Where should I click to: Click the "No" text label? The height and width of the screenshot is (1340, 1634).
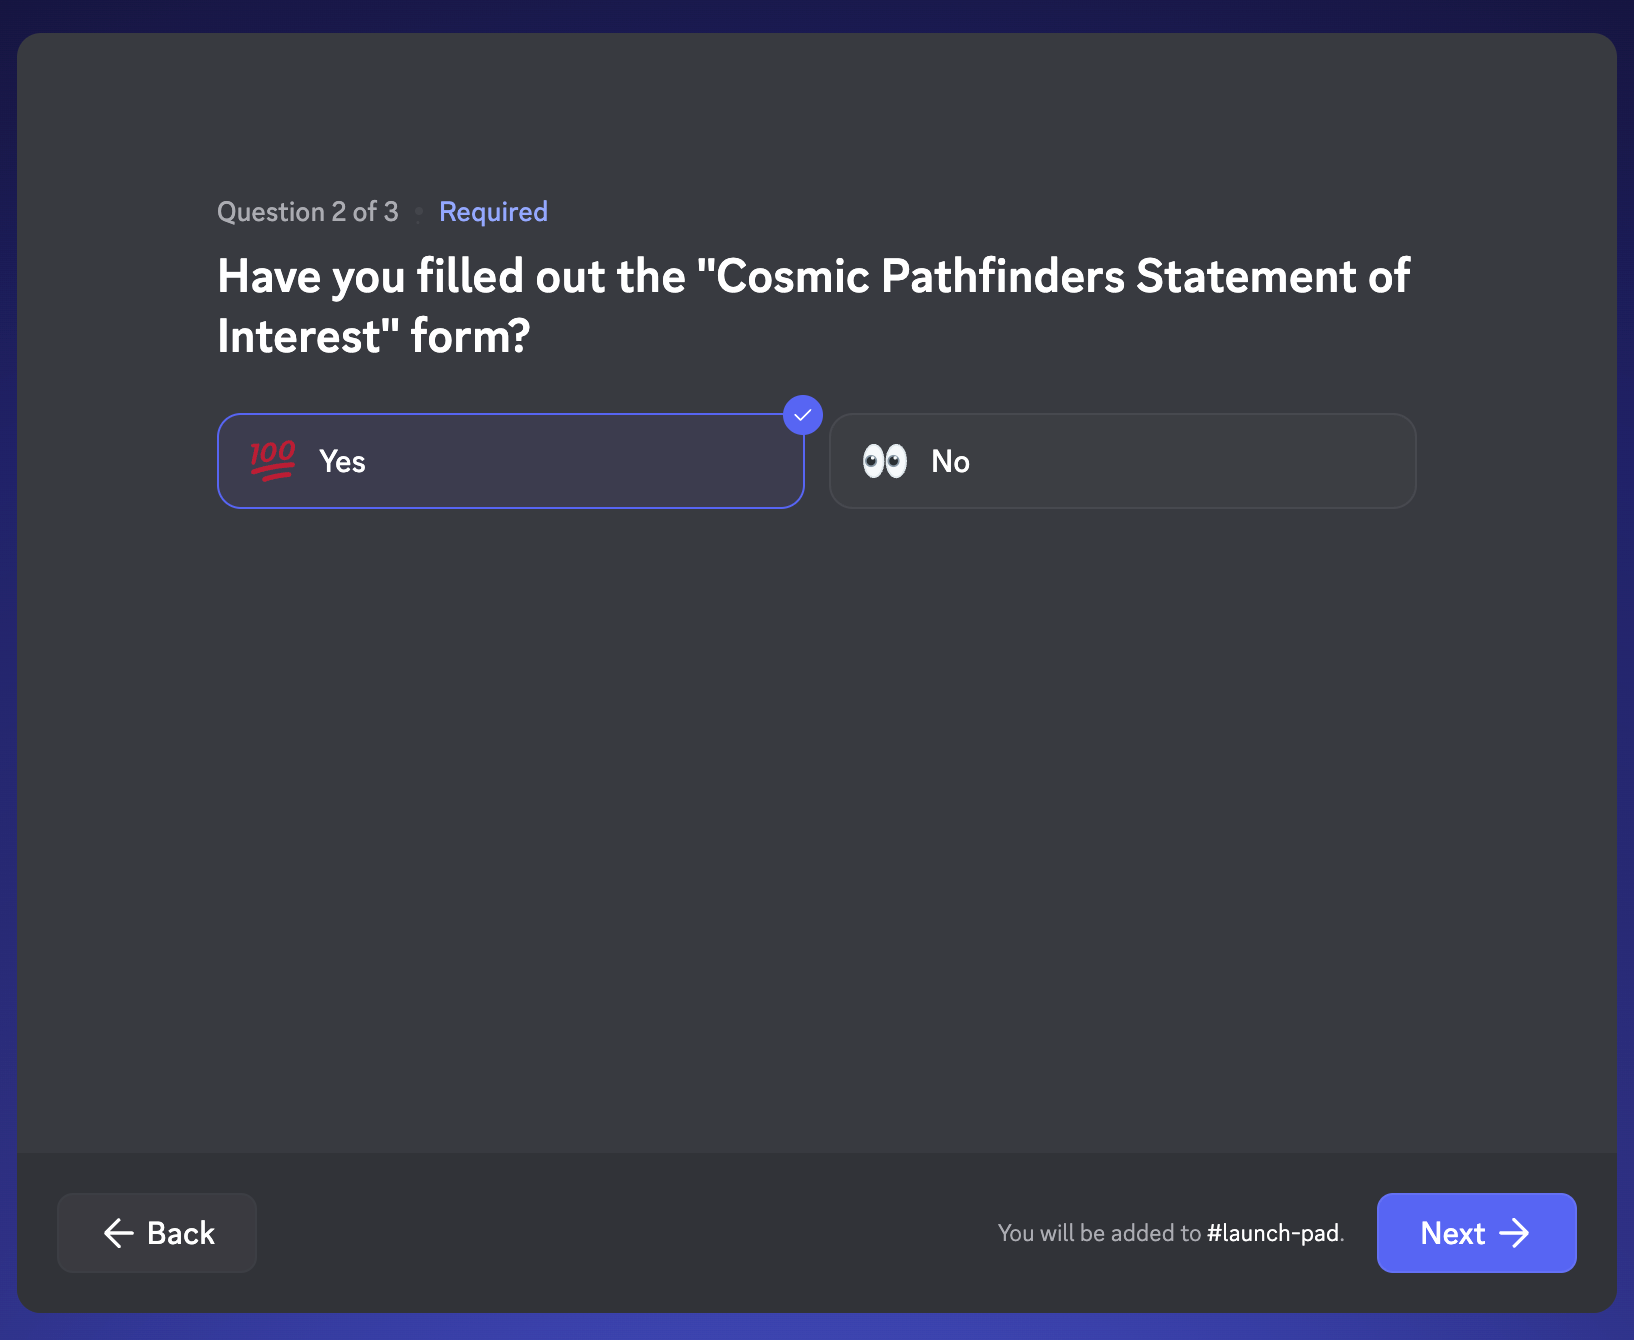click(950, 461)
